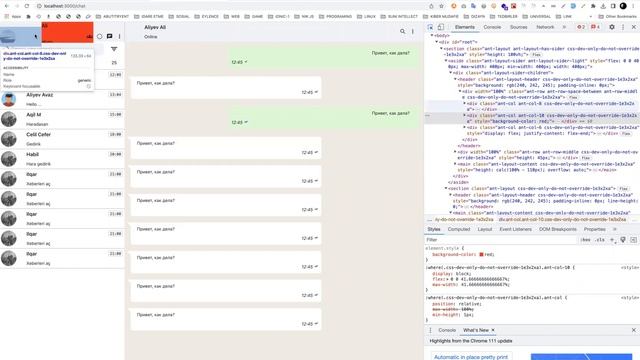Close the DevTools bottom drawer

tap(633, 330)
